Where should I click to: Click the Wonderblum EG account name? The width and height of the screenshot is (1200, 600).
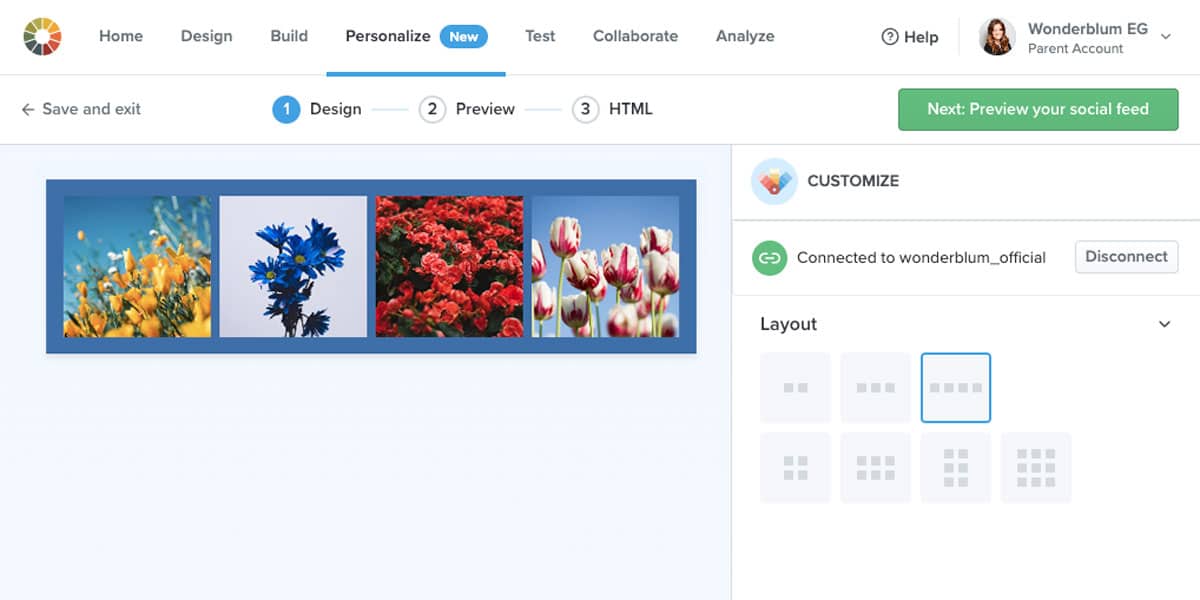point(1088,29)
